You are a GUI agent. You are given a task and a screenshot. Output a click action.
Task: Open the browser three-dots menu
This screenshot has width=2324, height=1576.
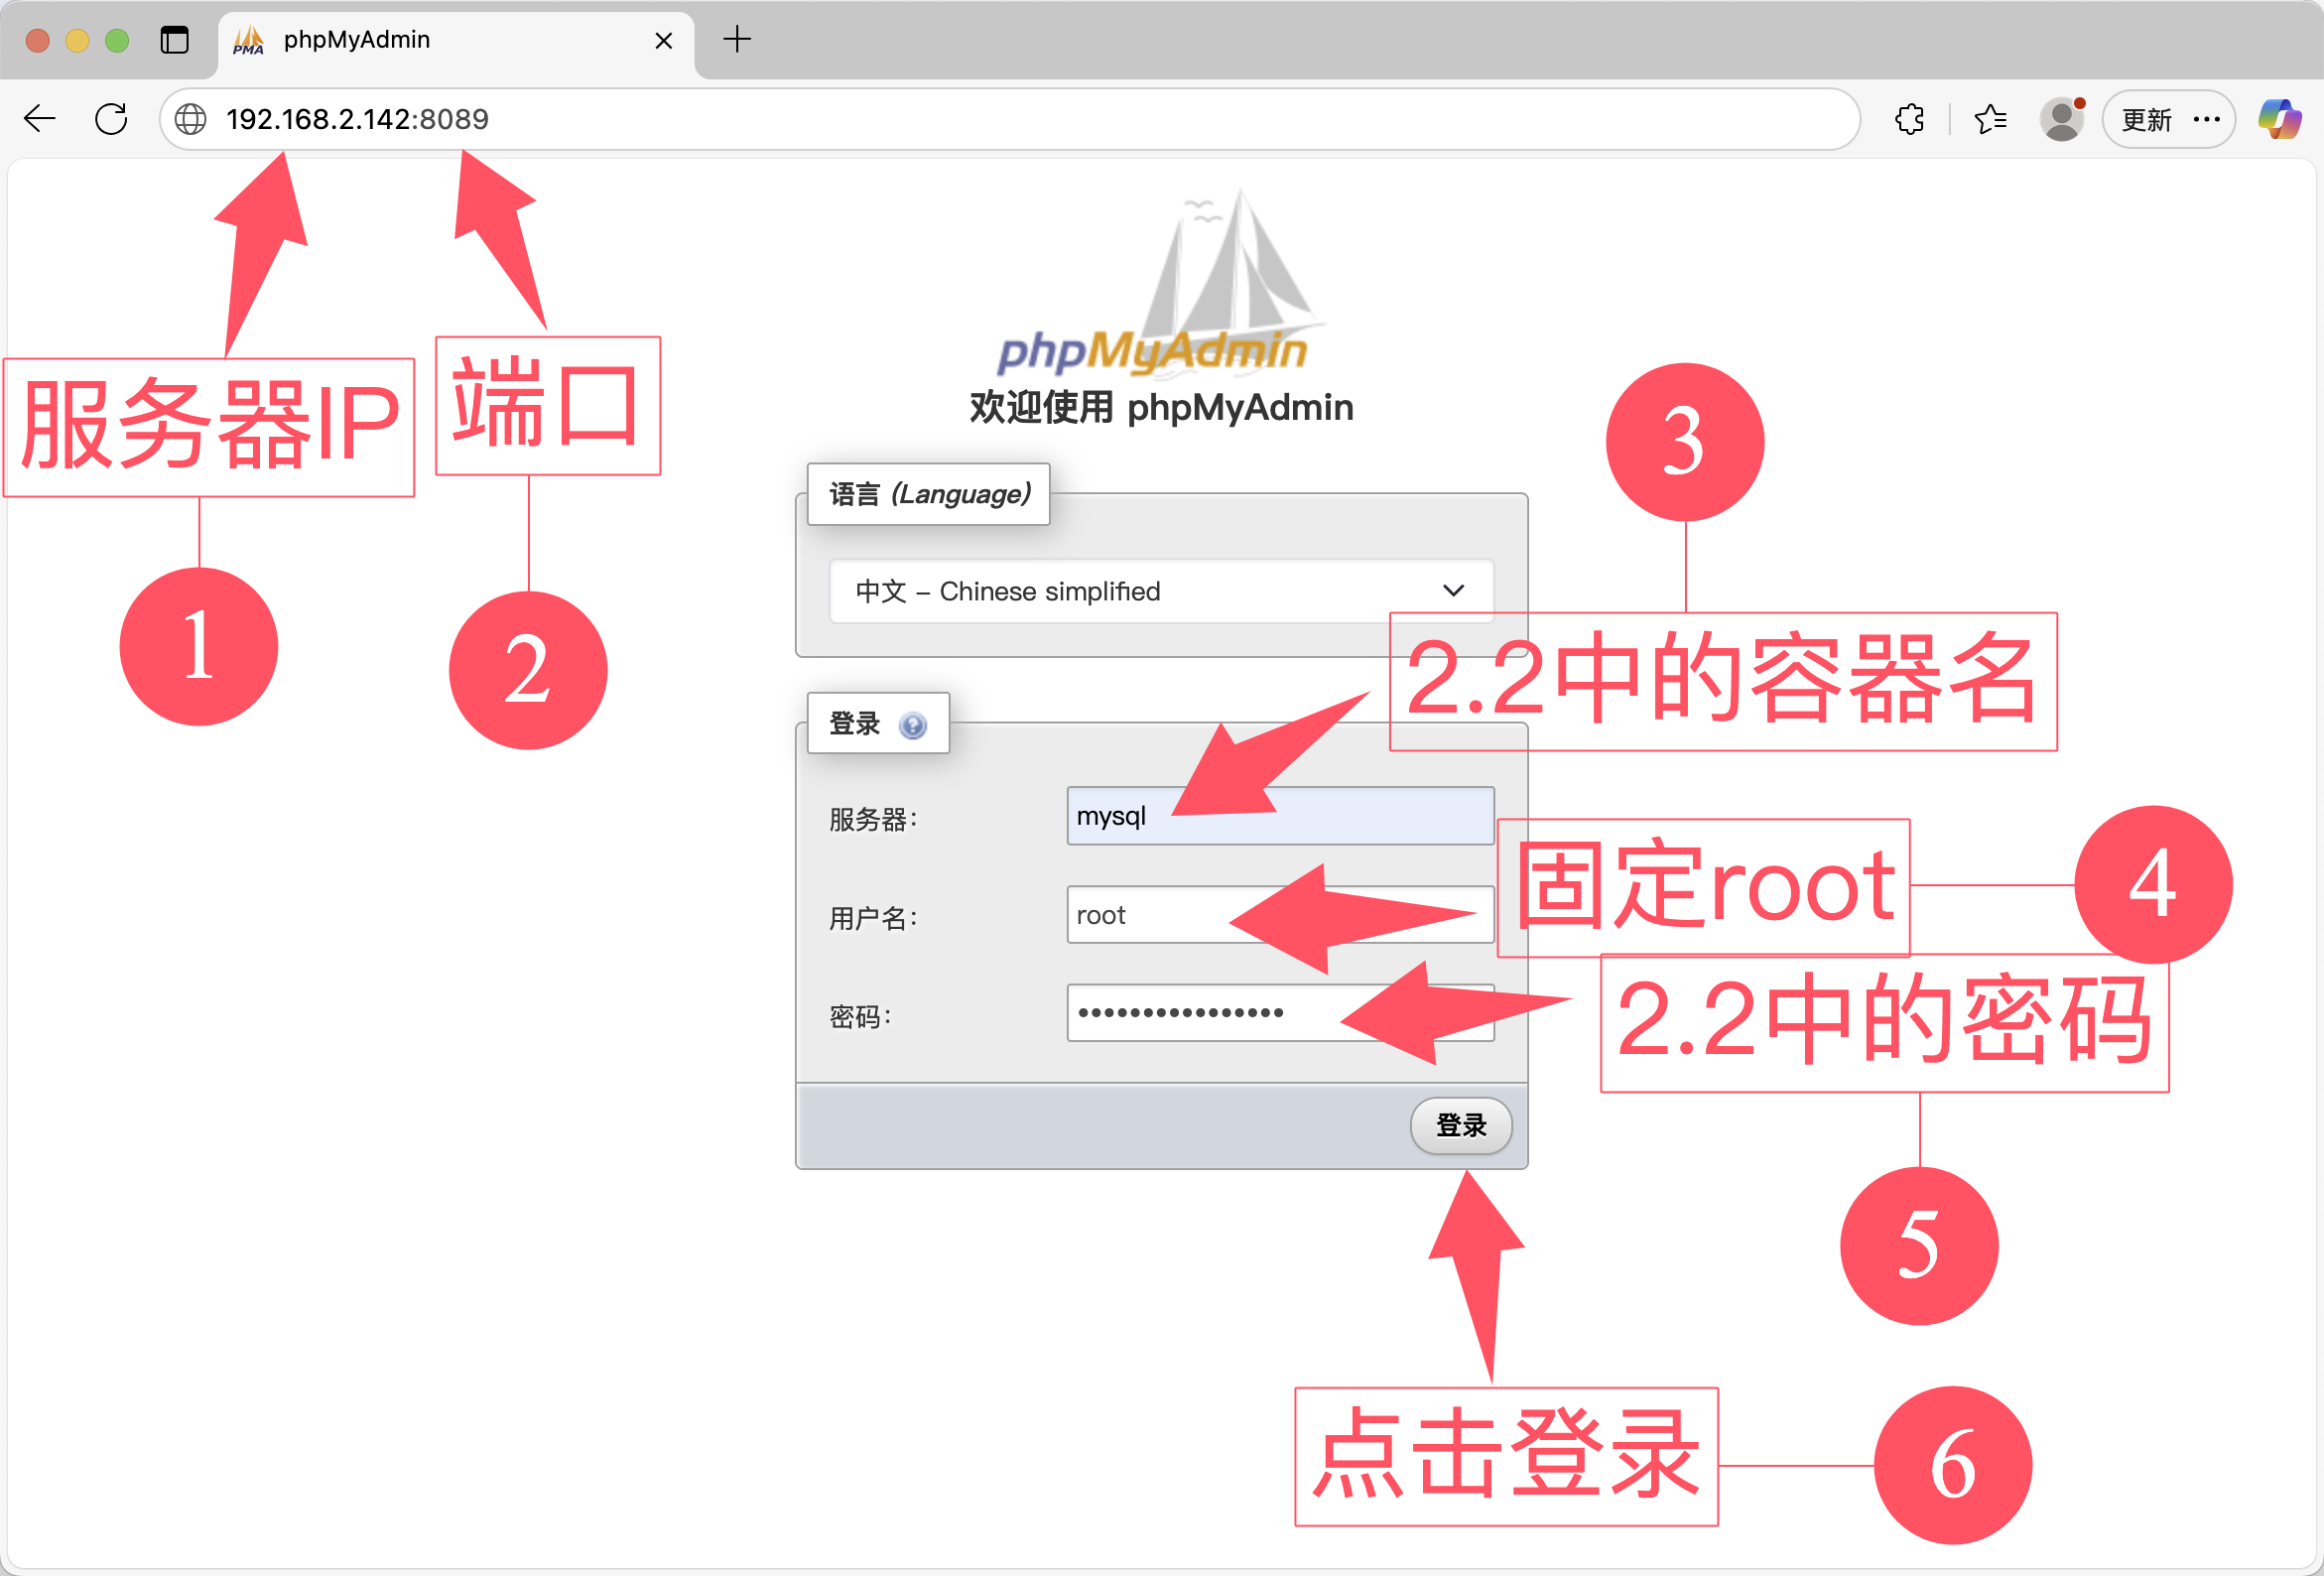(2207, 119)
